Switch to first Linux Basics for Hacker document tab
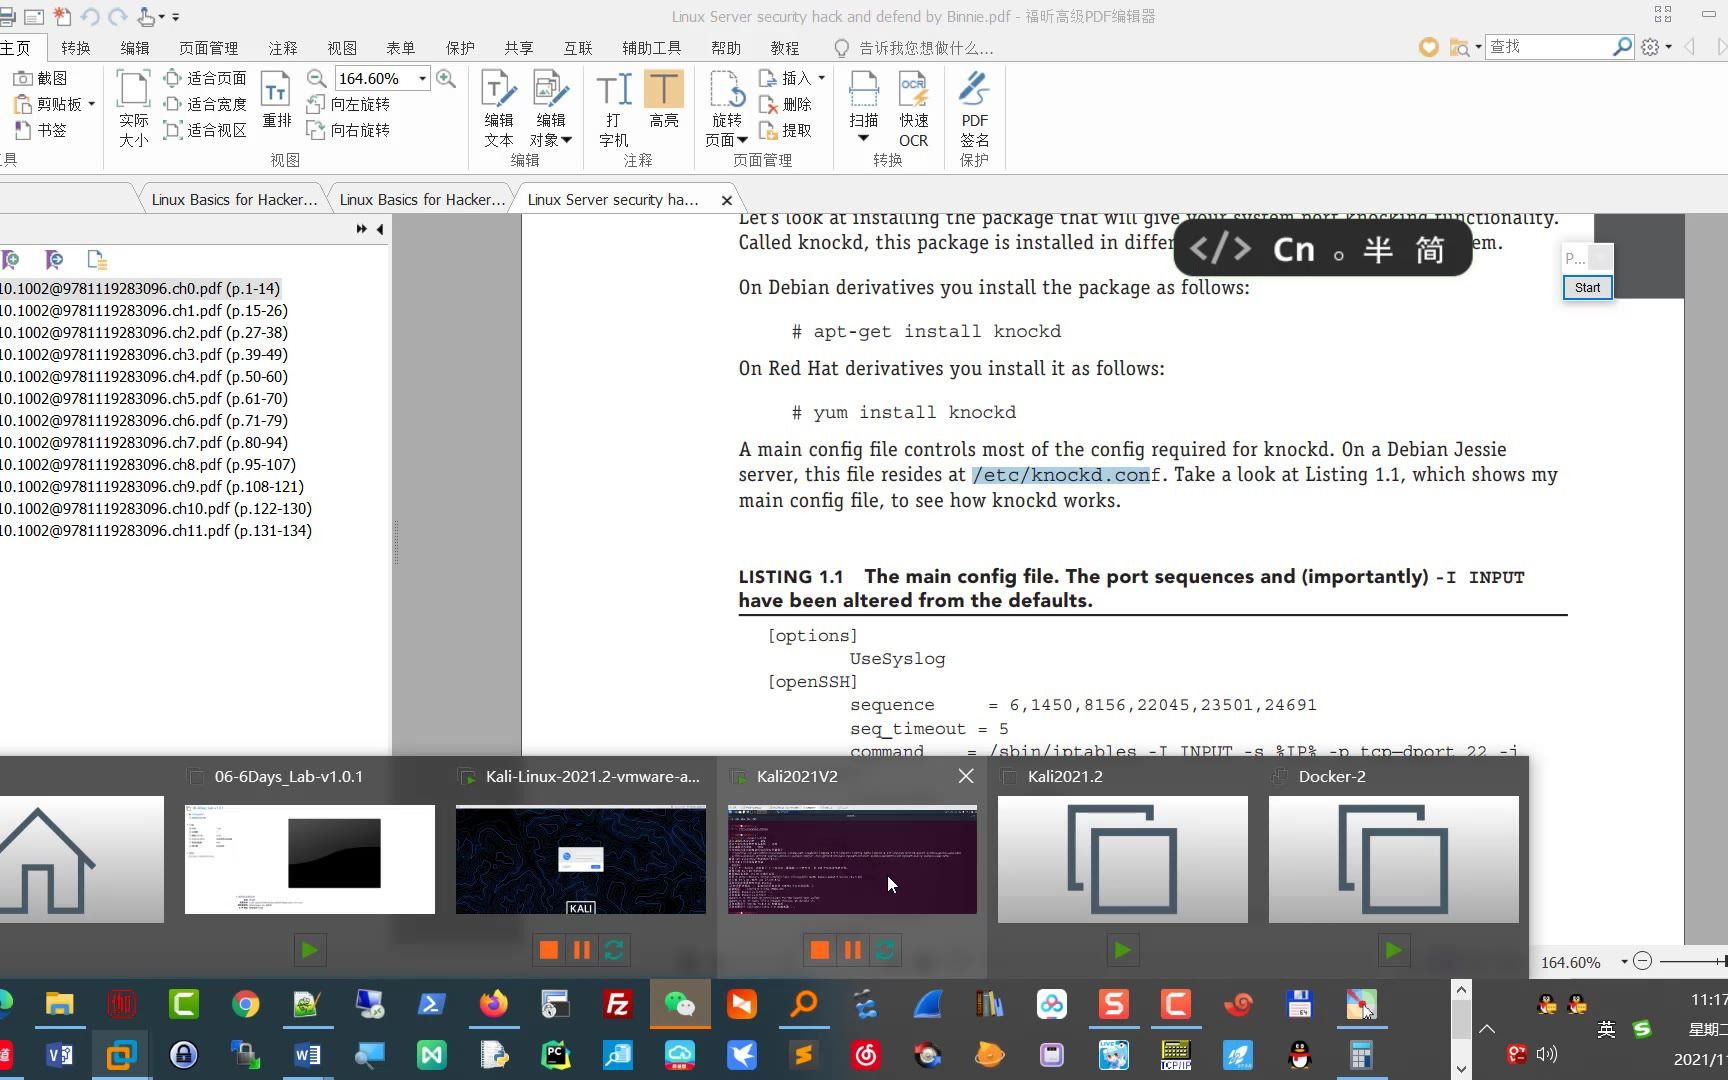 point(234,199)
